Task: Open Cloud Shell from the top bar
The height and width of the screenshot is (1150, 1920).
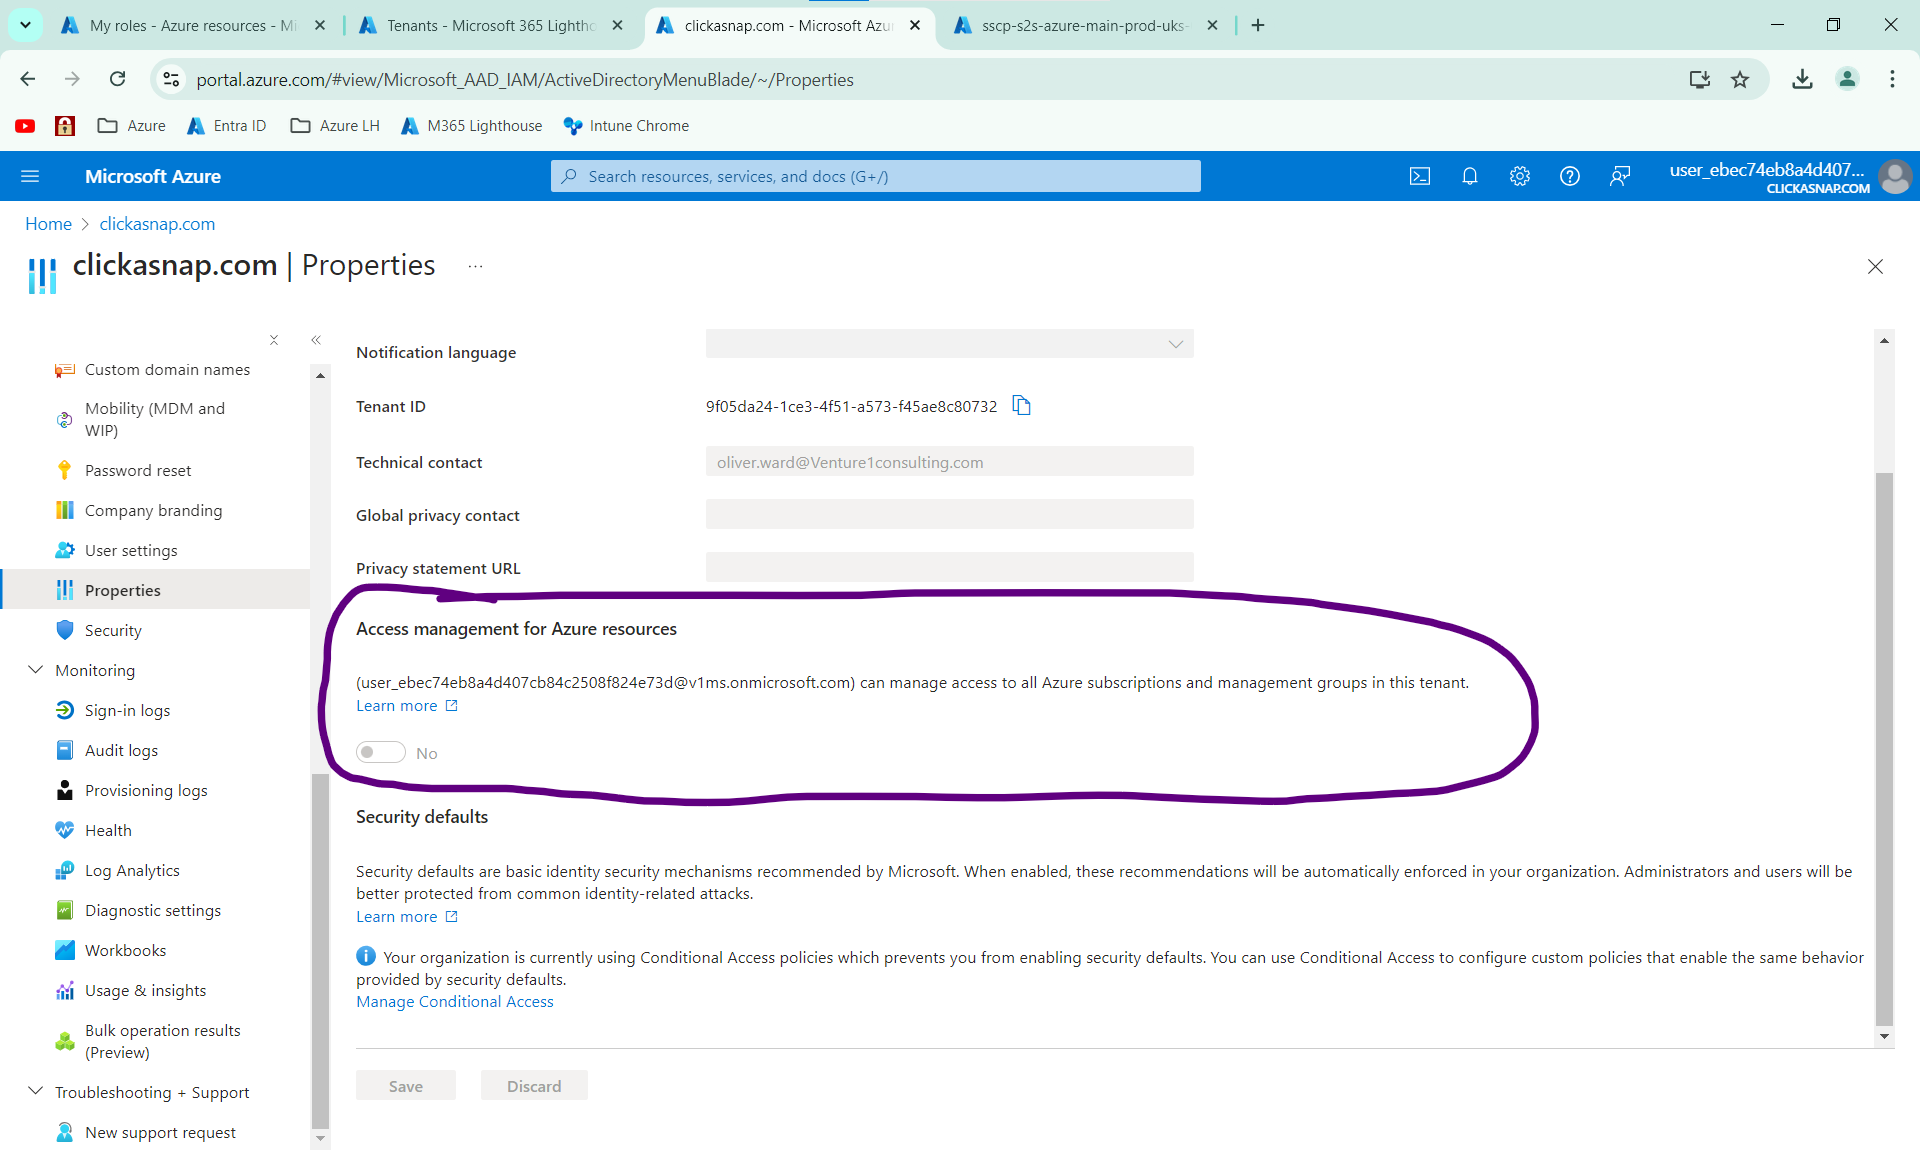Action: coord(1419,176)
